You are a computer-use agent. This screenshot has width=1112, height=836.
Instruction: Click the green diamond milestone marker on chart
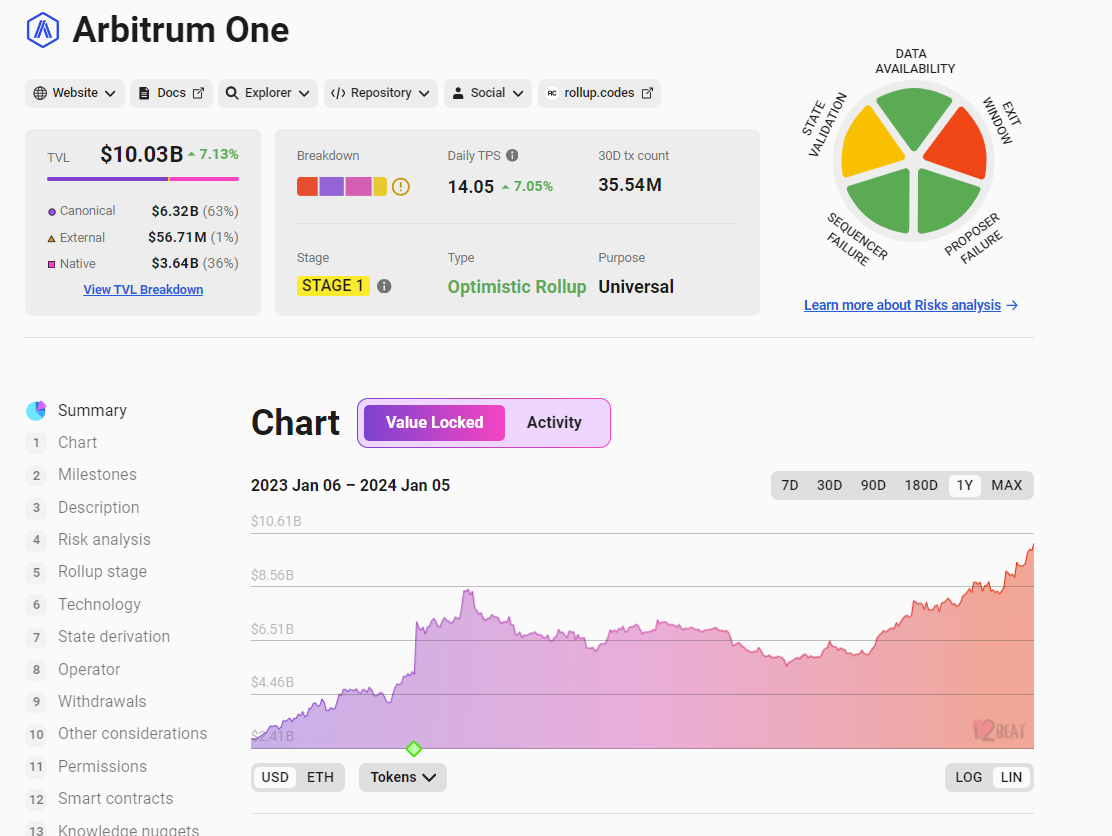click(413, 749)
